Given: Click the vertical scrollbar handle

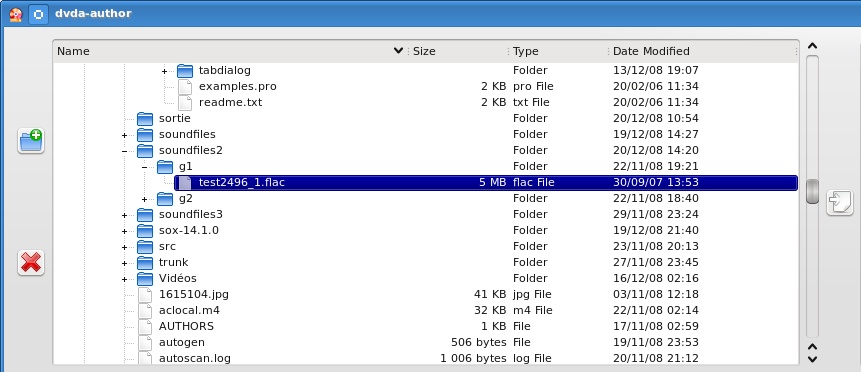Looking at the screenshot, I should point(813,191).
